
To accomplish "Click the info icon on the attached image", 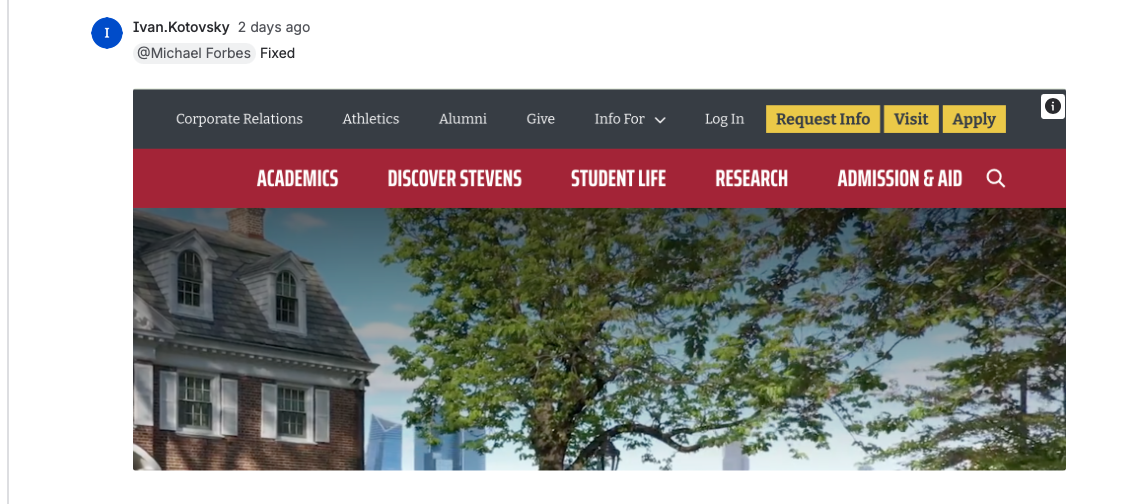I will (1052, 107).
